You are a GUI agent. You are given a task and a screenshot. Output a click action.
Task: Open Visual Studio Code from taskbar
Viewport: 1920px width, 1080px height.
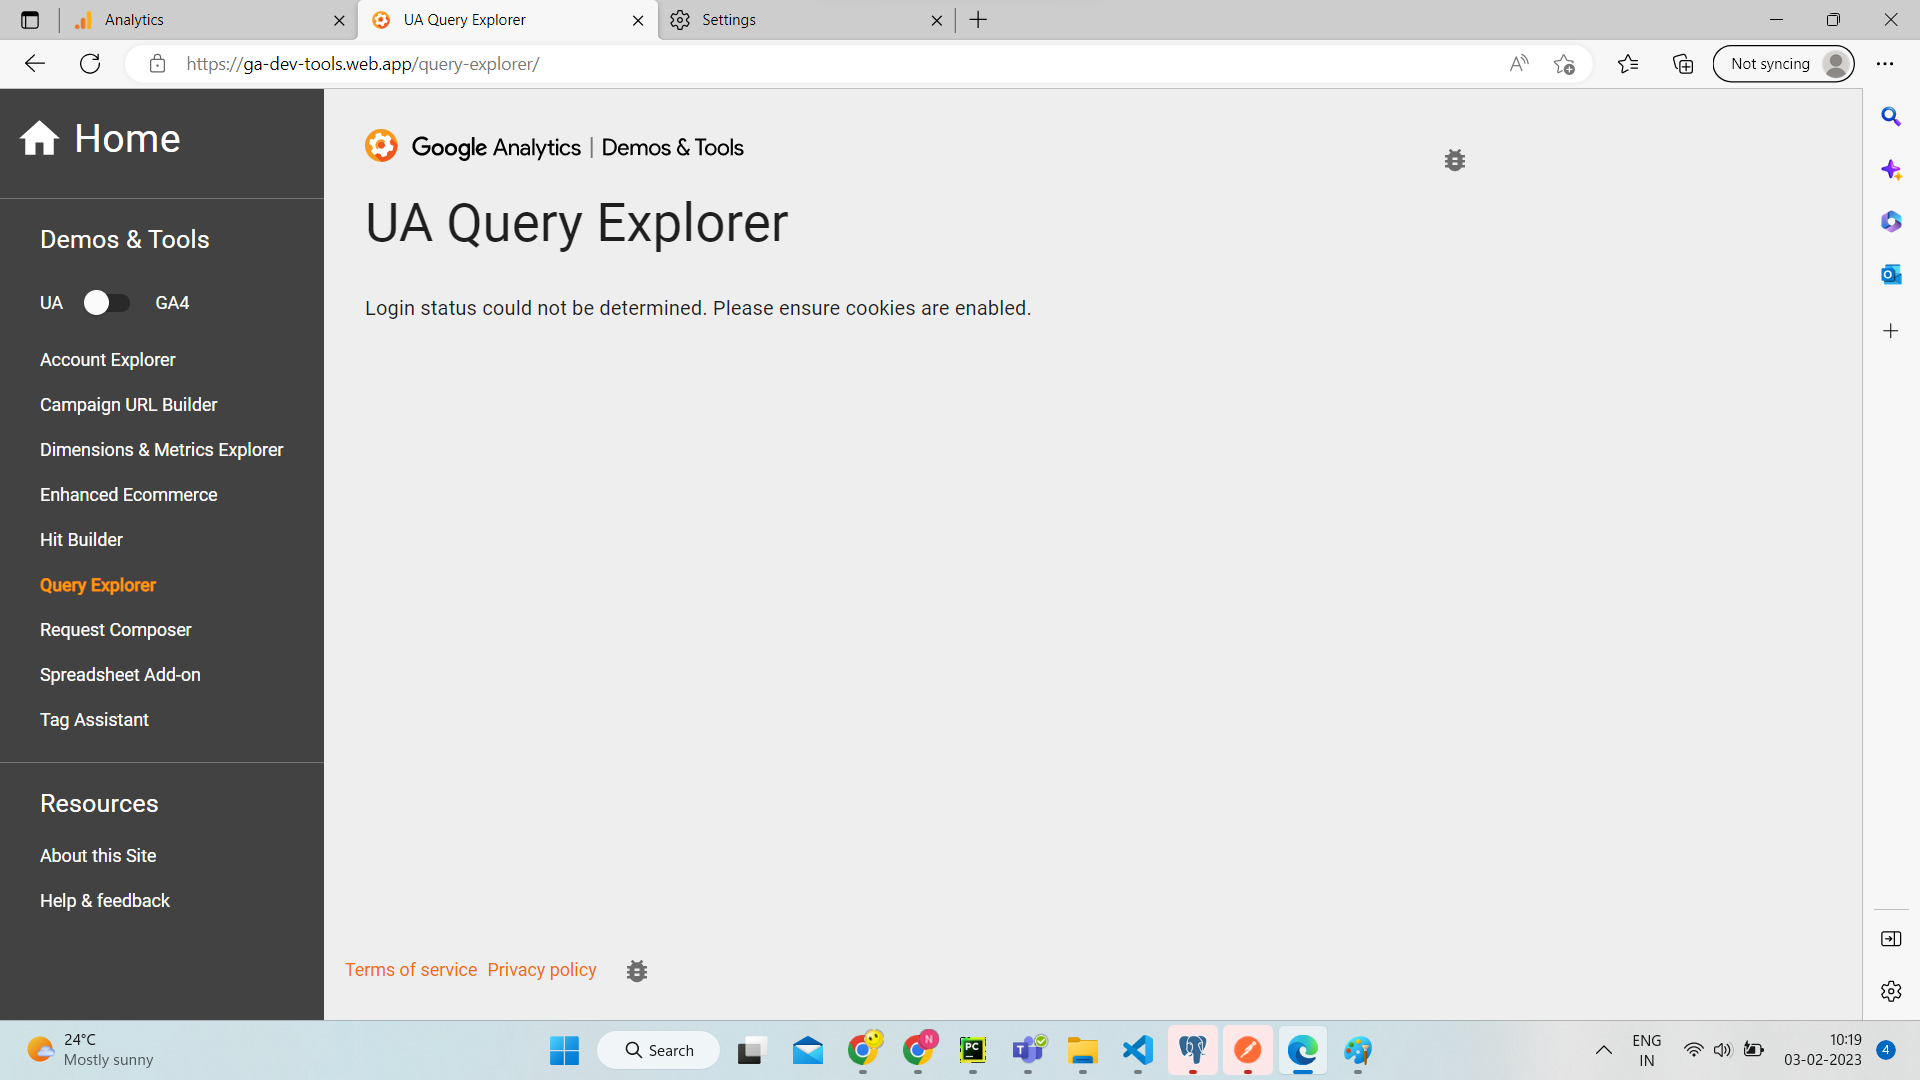(1137, 1050)
